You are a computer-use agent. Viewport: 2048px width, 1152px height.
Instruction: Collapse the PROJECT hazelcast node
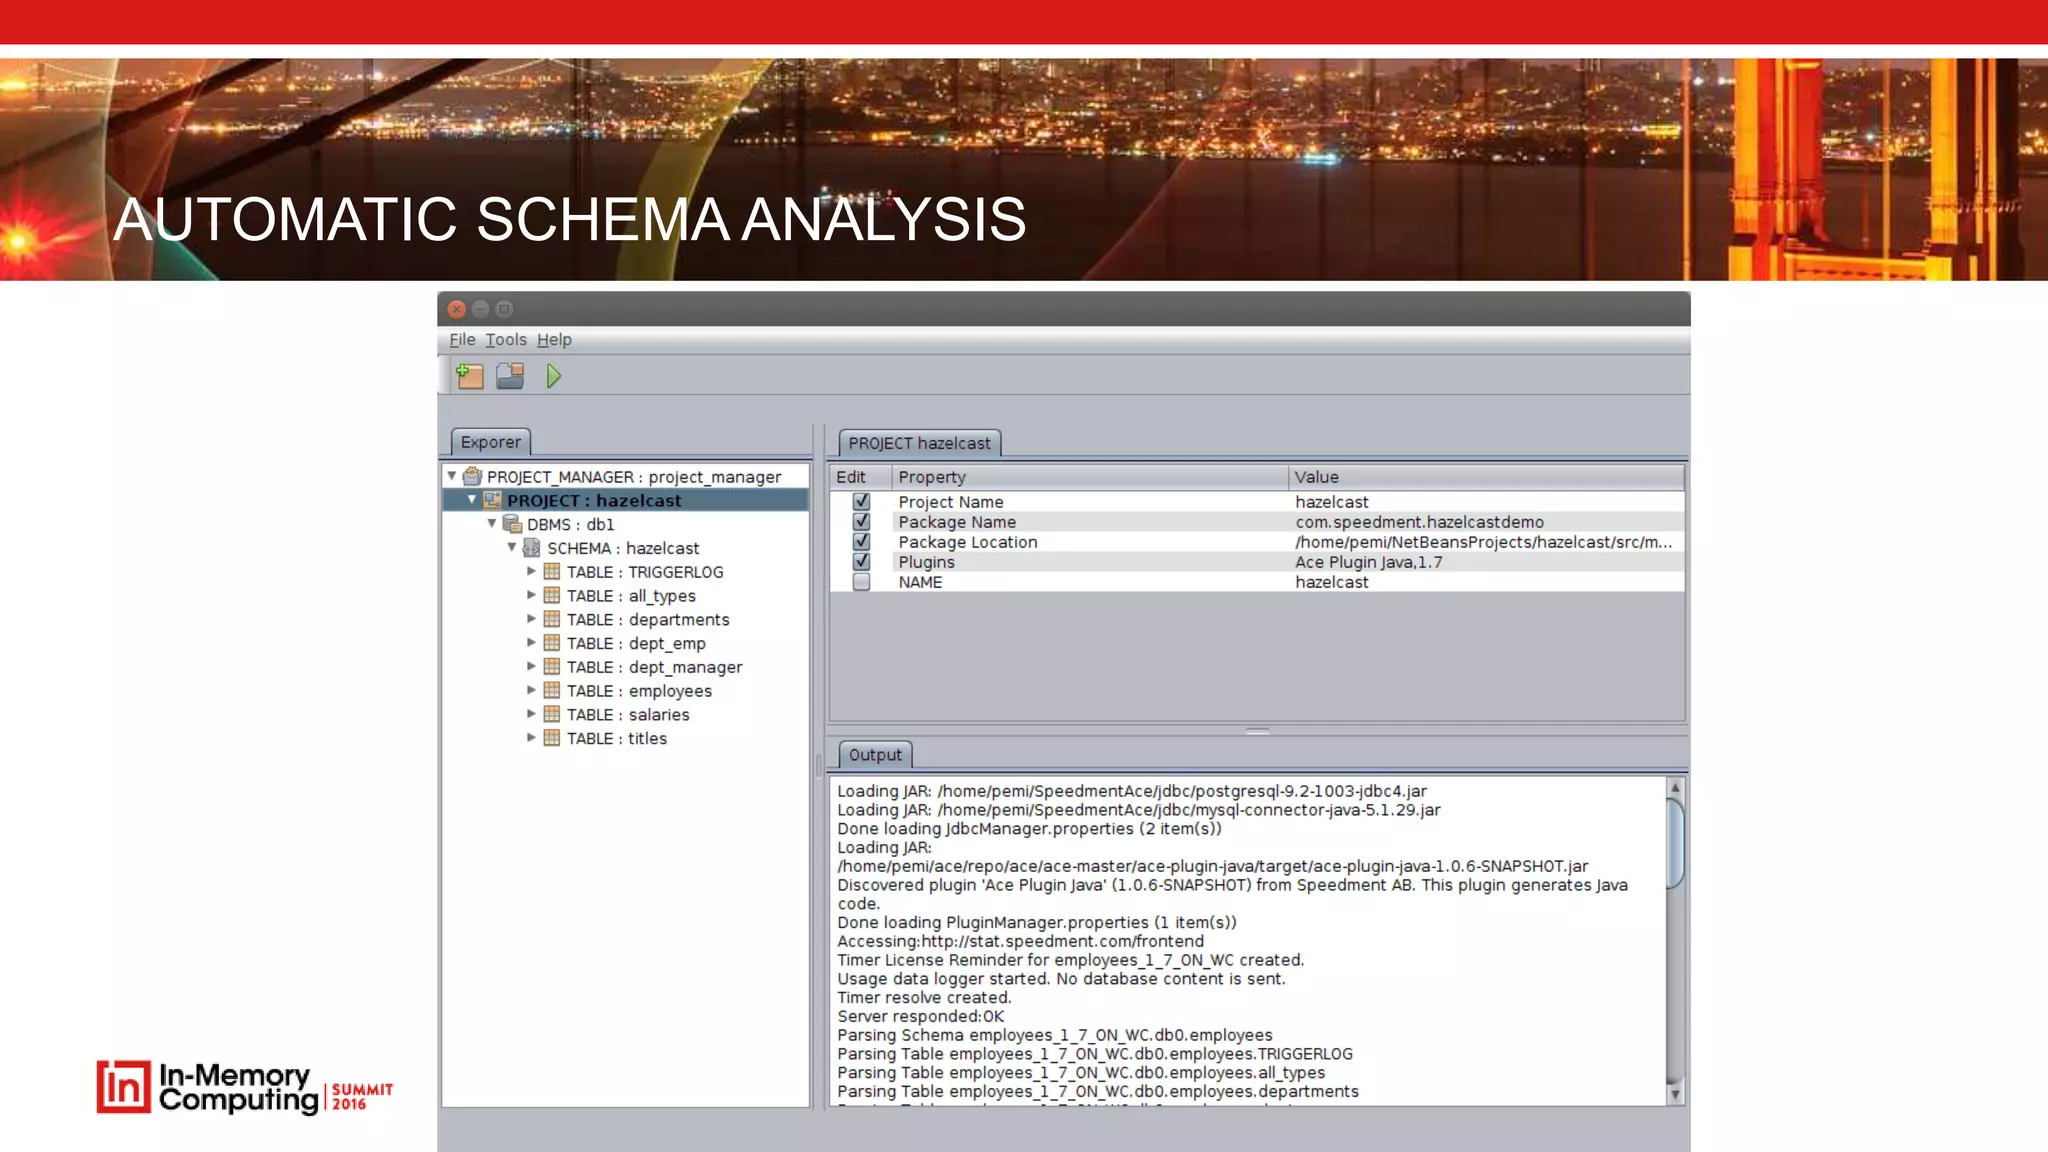tap(472, 499)
